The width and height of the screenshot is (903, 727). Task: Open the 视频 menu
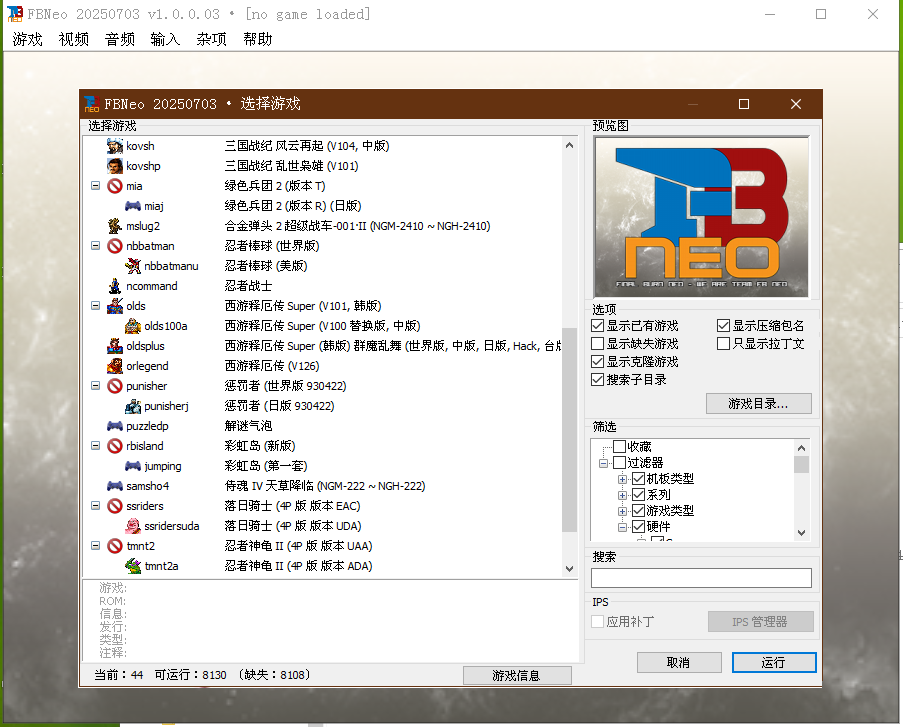click(x=74, y=39)
